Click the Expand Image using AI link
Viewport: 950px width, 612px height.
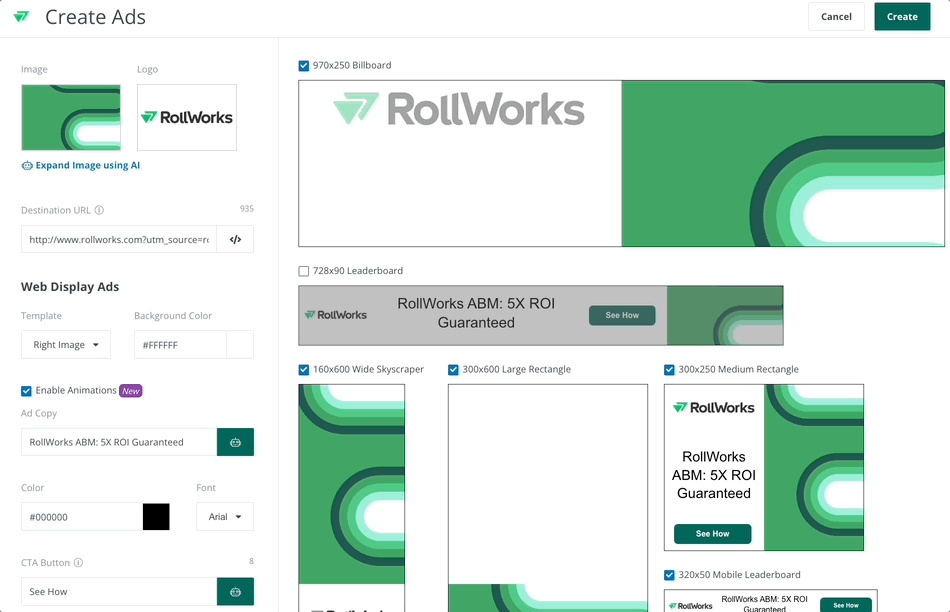pos(81,165)
